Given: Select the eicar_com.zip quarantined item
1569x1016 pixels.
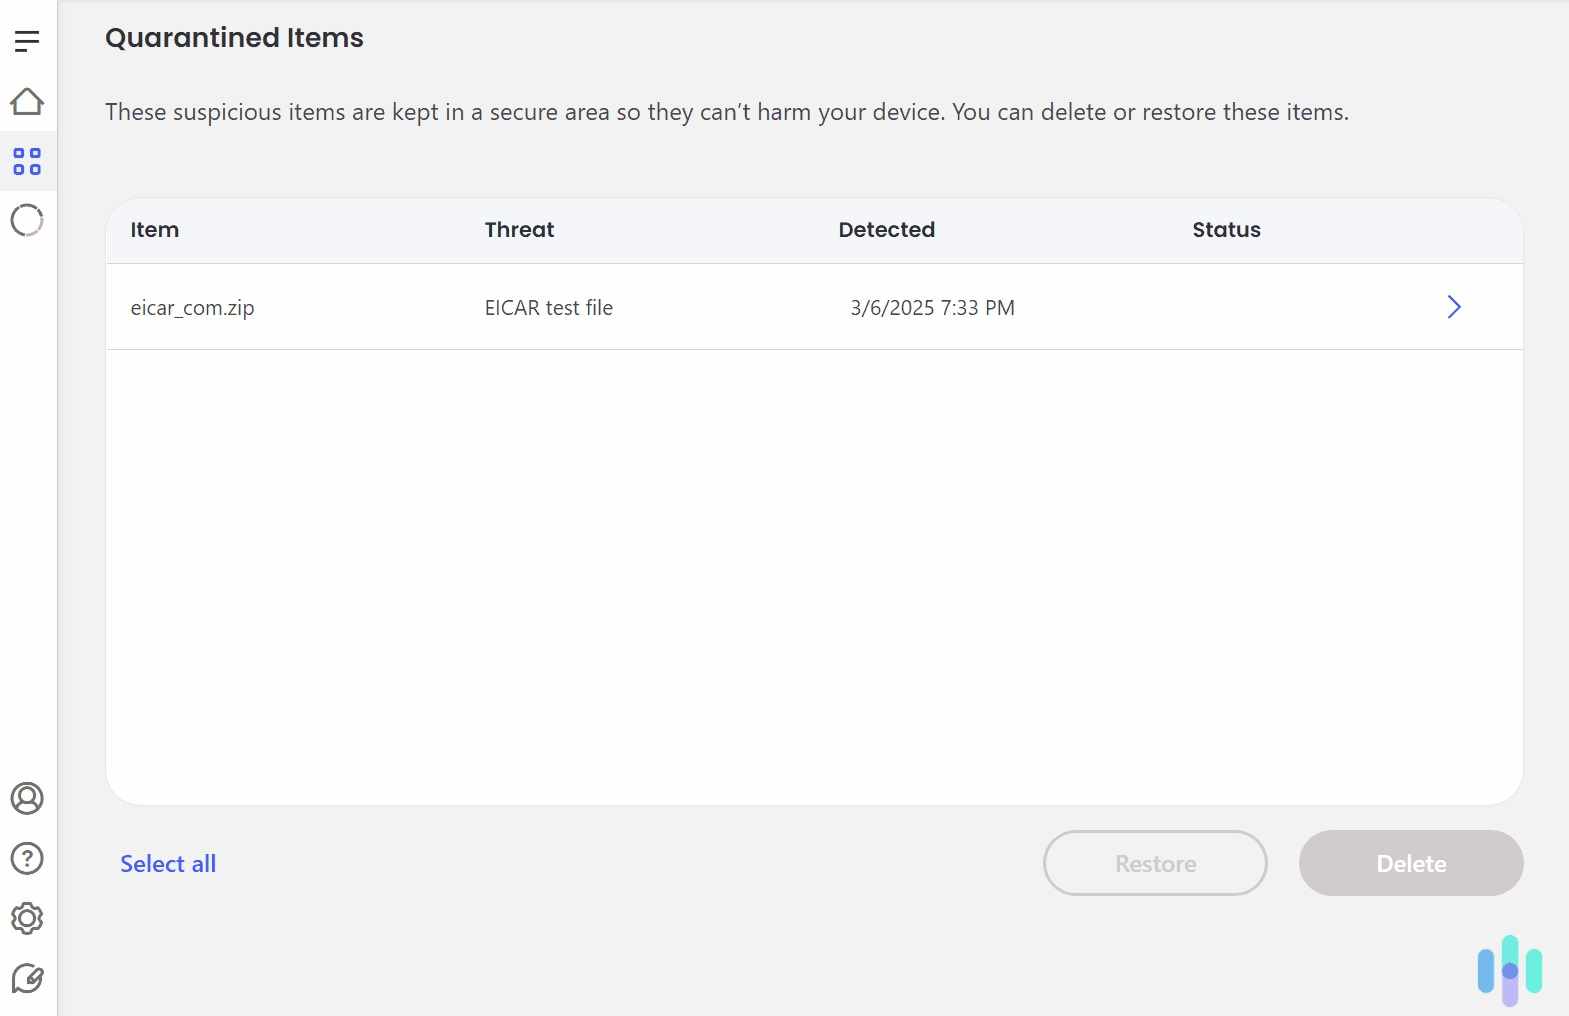Looking at the screenshot, I should (192, 308).
